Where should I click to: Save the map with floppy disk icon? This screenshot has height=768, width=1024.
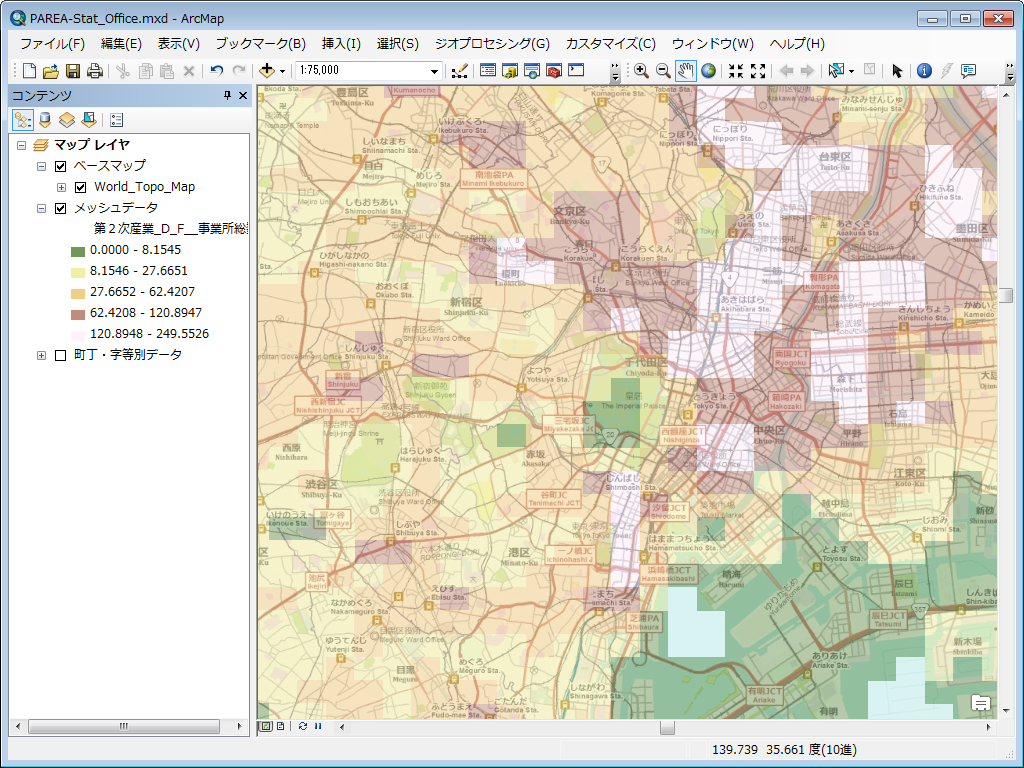pos(73,71)
